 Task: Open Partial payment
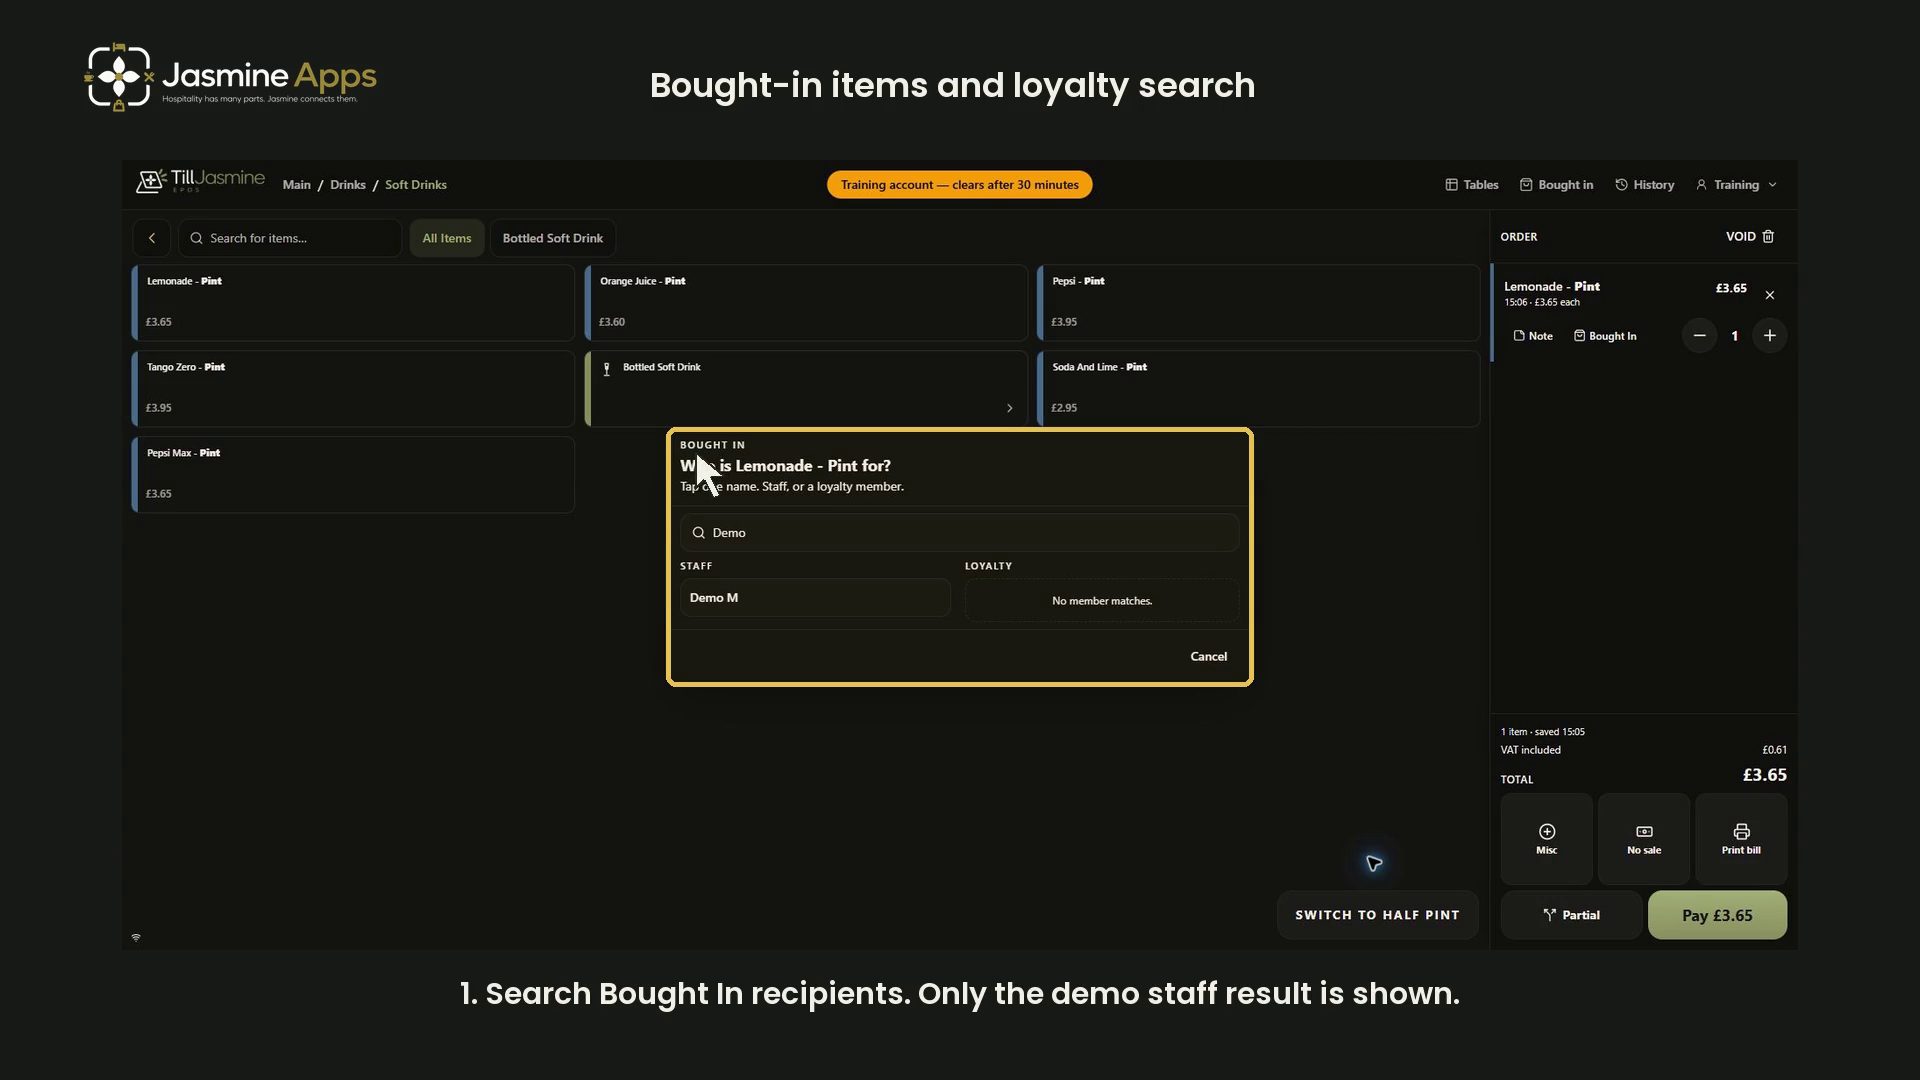coord(1571,915)
